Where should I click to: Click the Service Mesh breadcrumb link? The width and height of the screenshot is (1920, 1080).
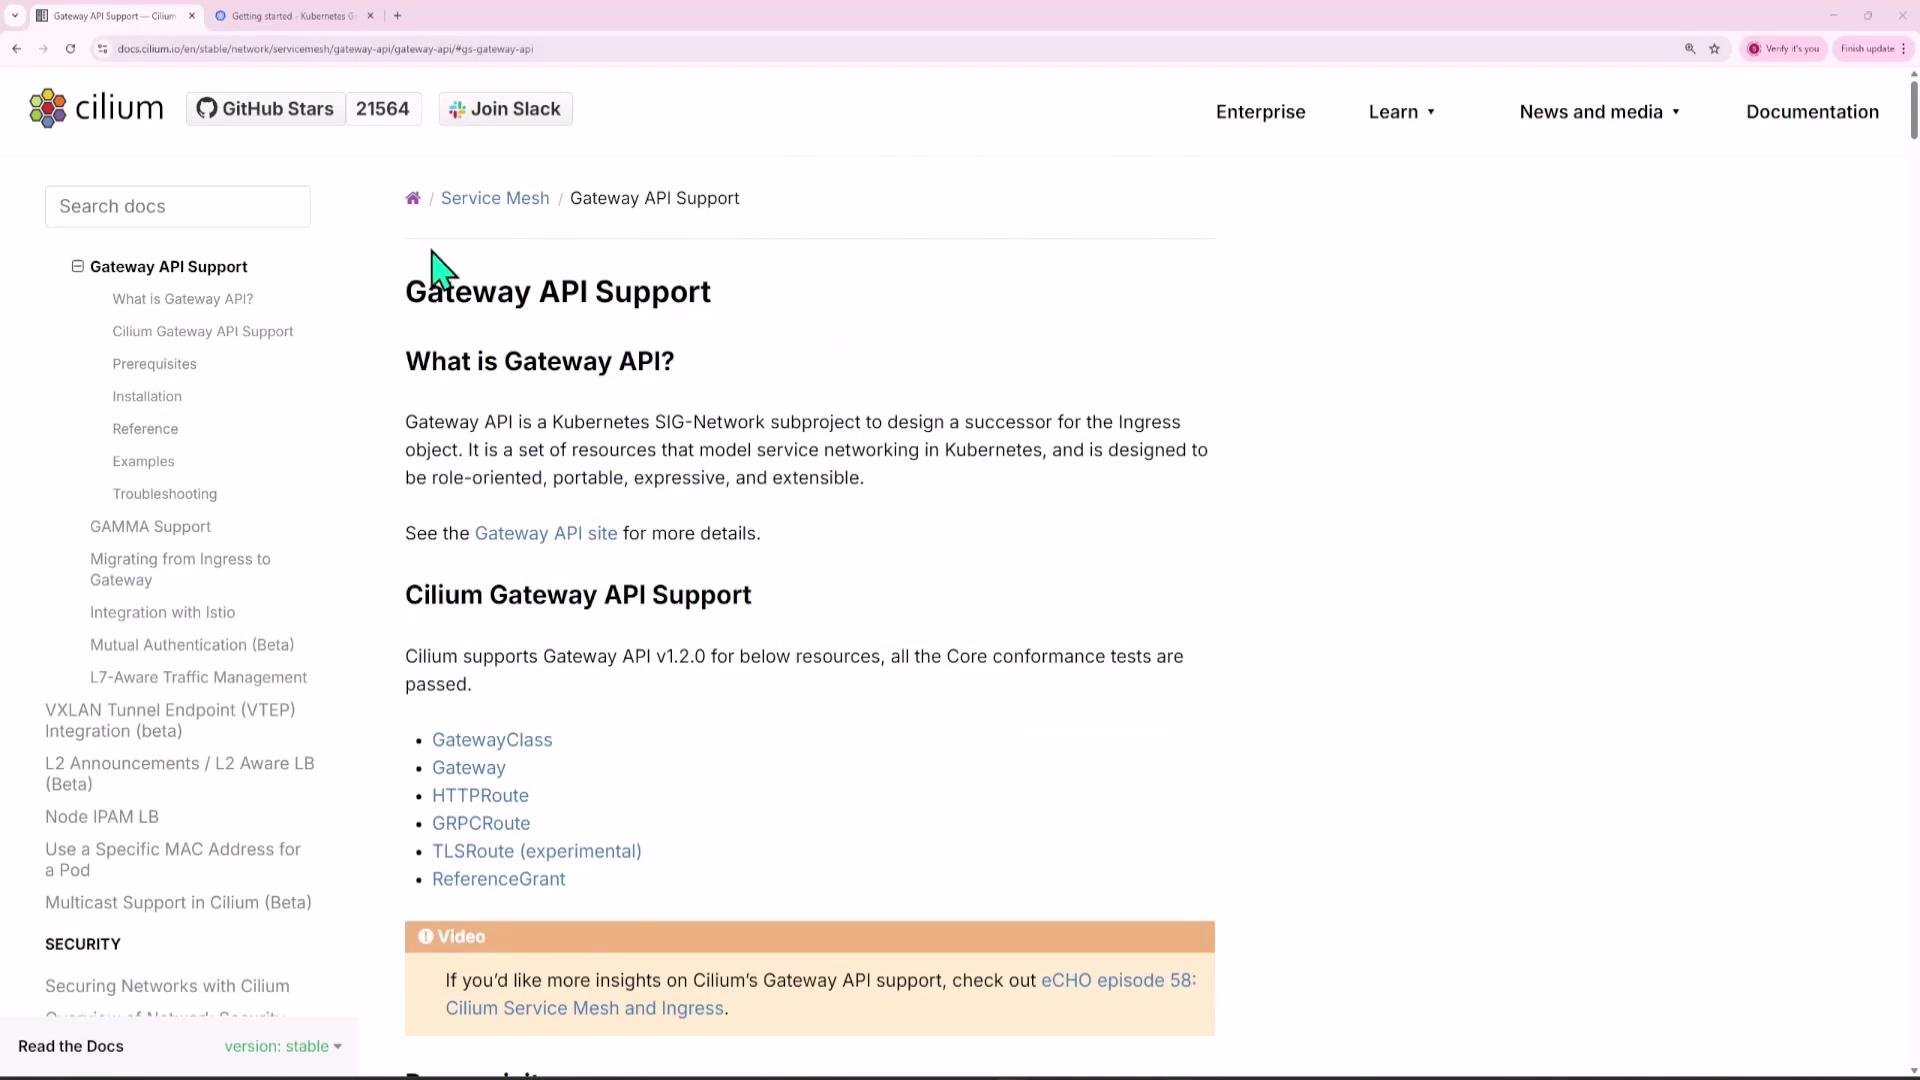[x=495, y=198]
